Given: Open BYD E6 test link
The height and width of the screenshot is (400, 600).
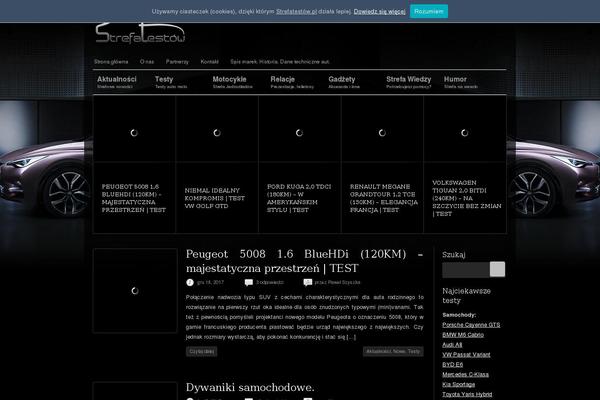Looking at the screenshot, I should [x=453, y=365].
